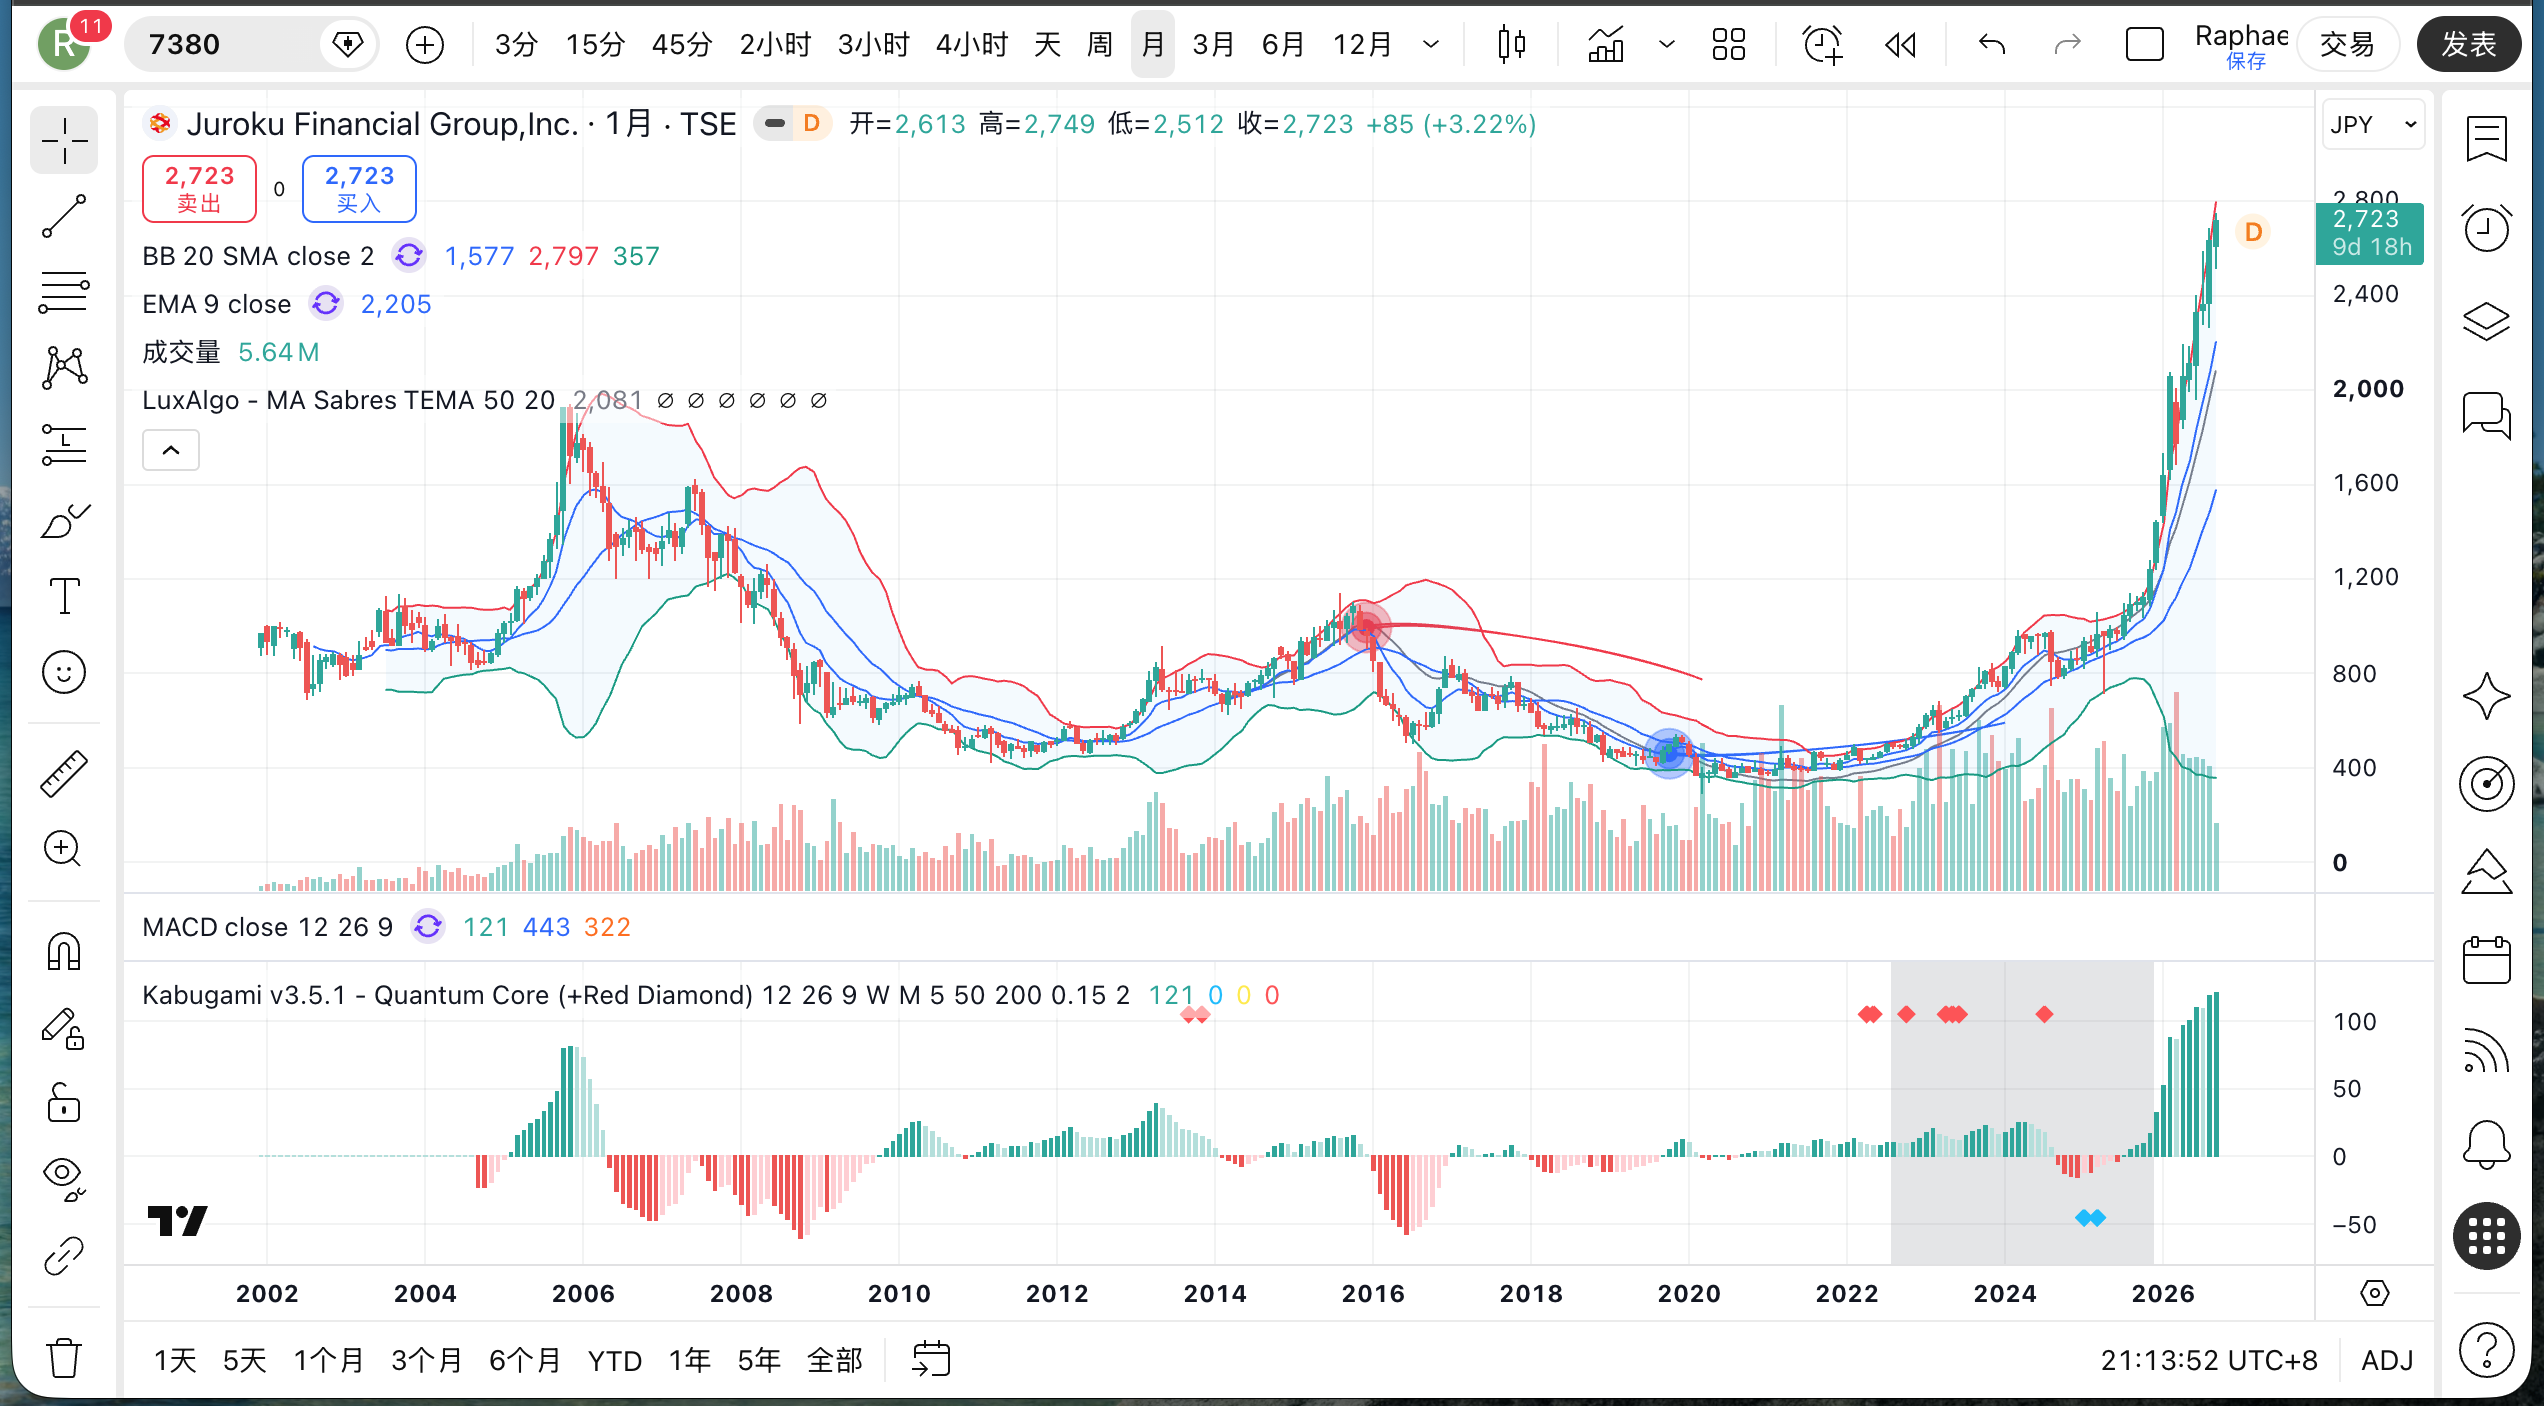Open the economic calendar panel
2544x1406 pixels.
tap(2486, 960)
